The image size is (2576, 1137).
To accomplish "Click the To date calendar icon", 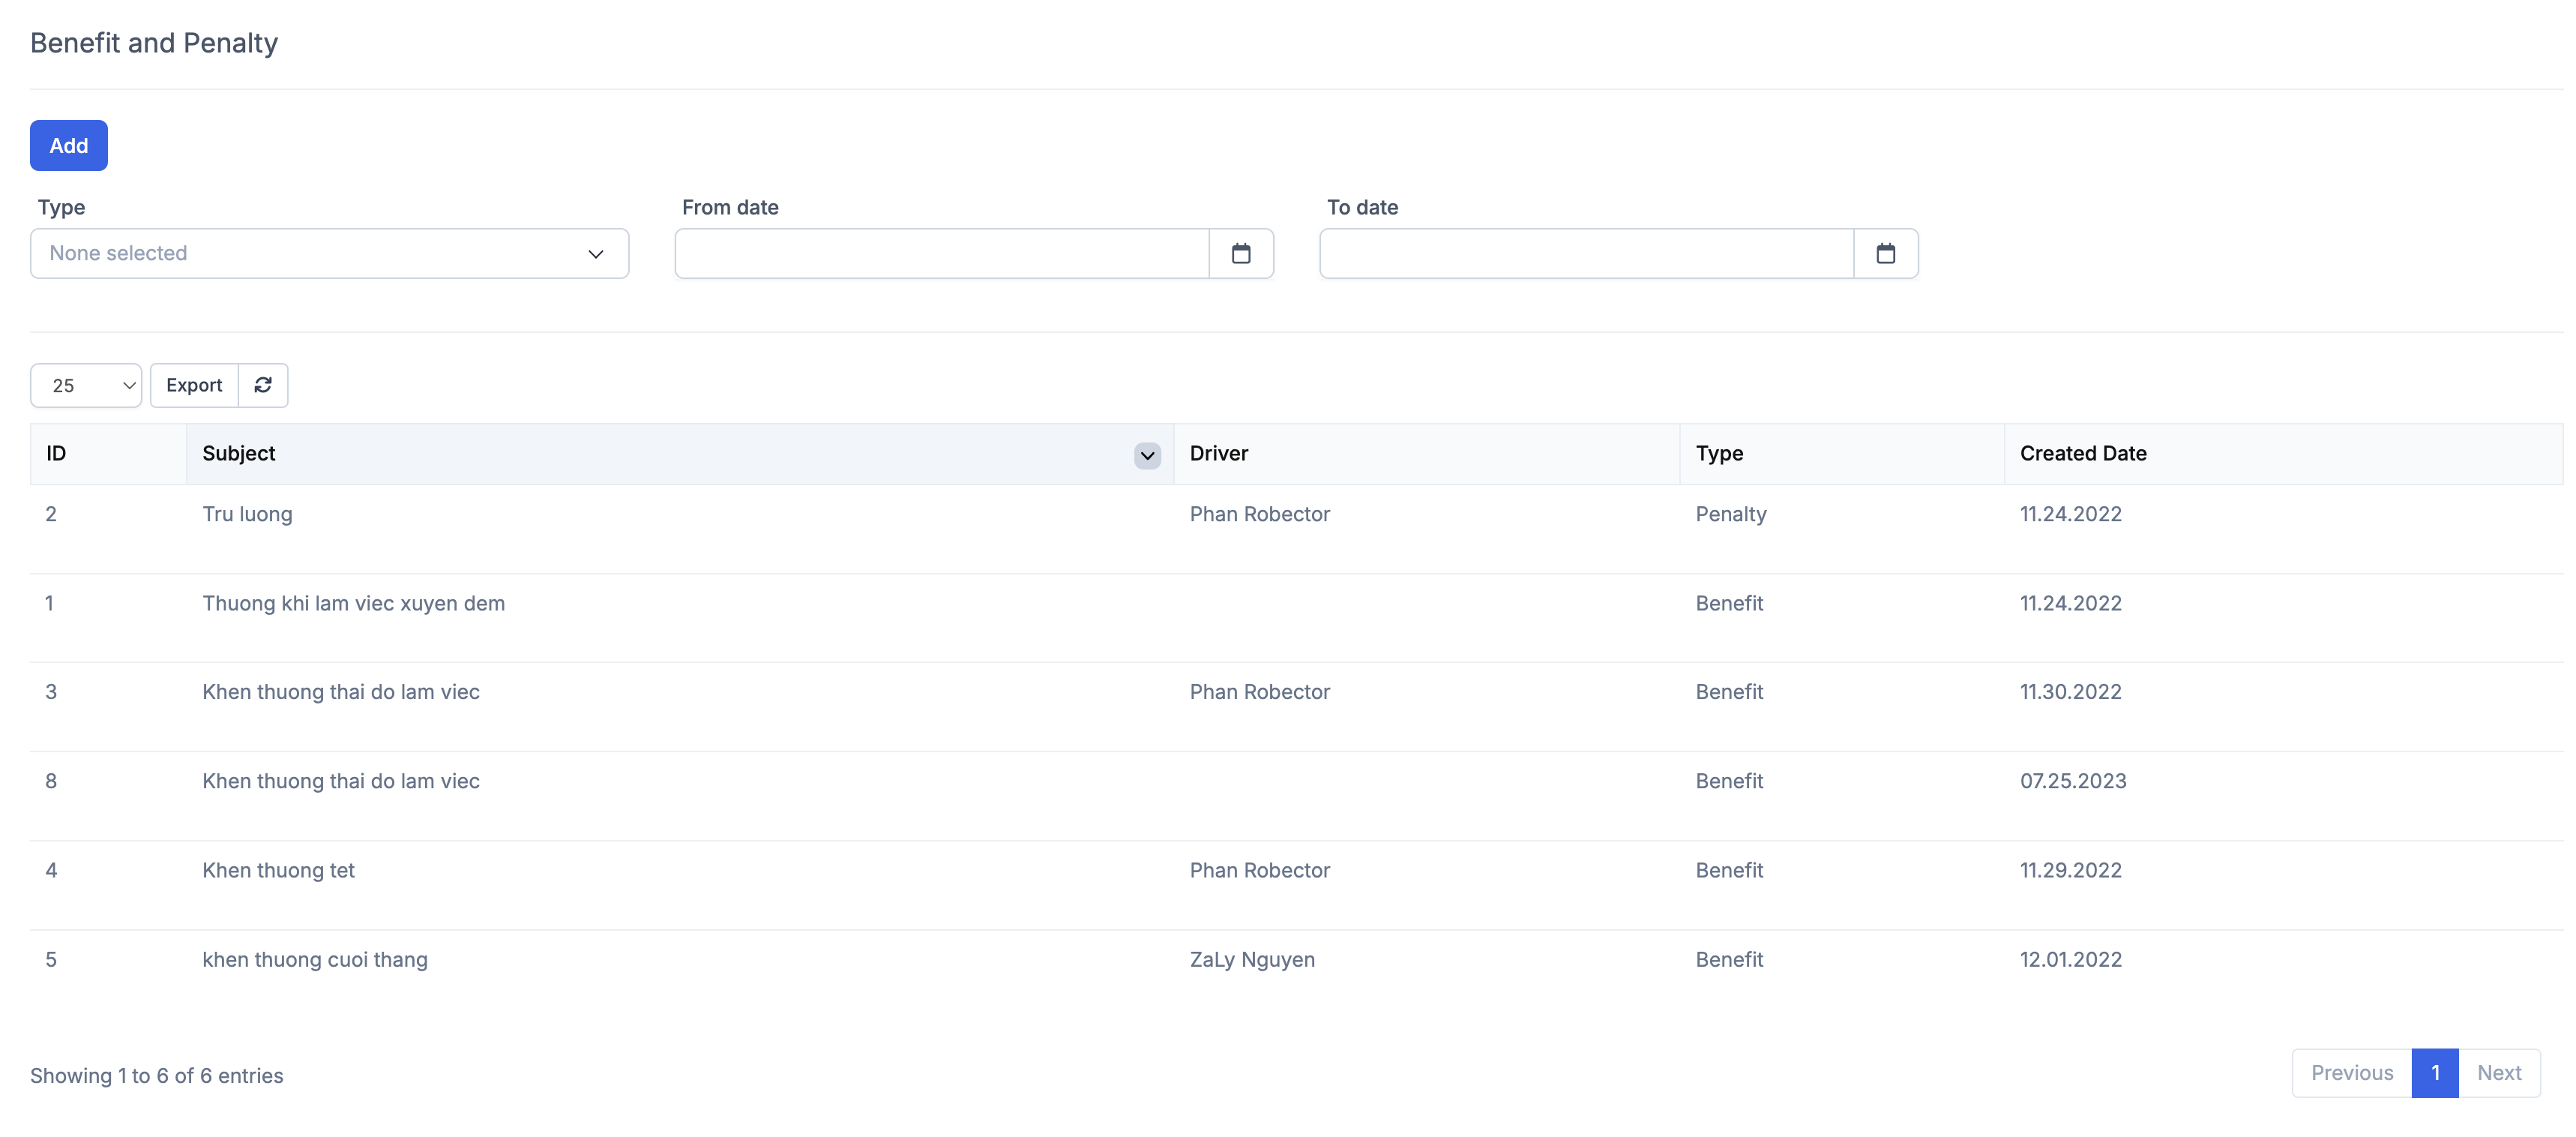I will (x=1885, y=253).
